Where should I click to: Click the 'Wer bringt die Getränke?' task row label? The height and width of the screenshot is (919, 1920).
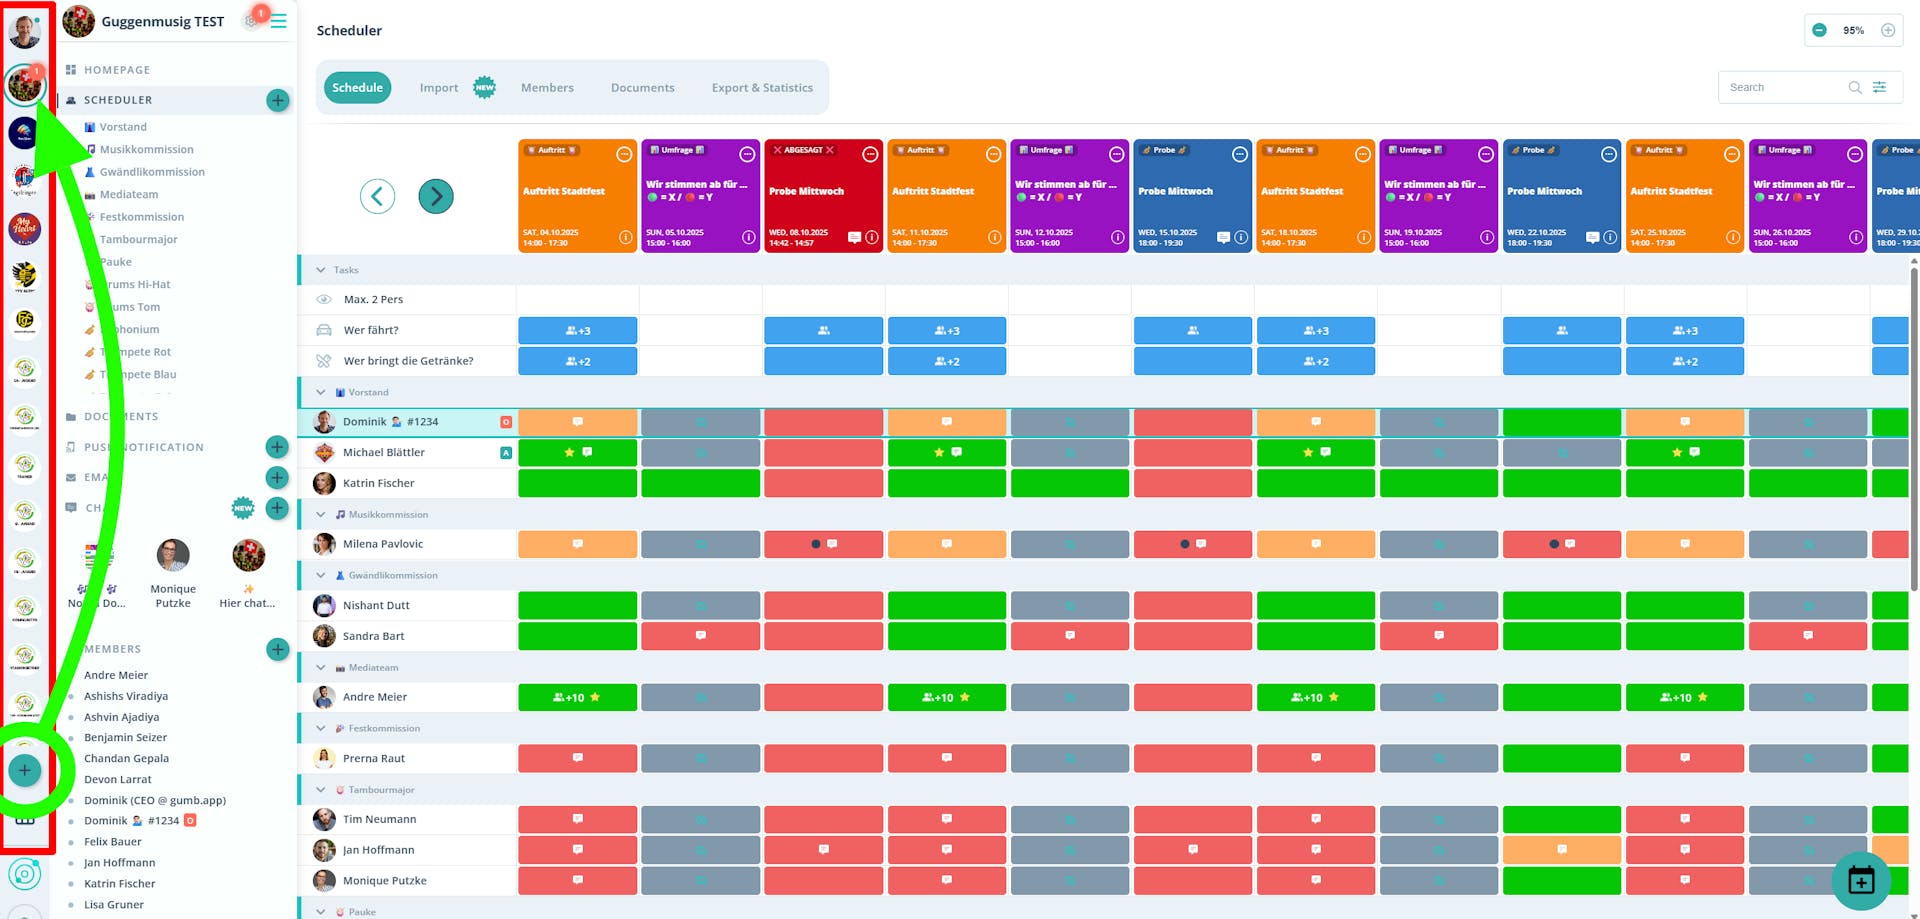coord(408,361)
